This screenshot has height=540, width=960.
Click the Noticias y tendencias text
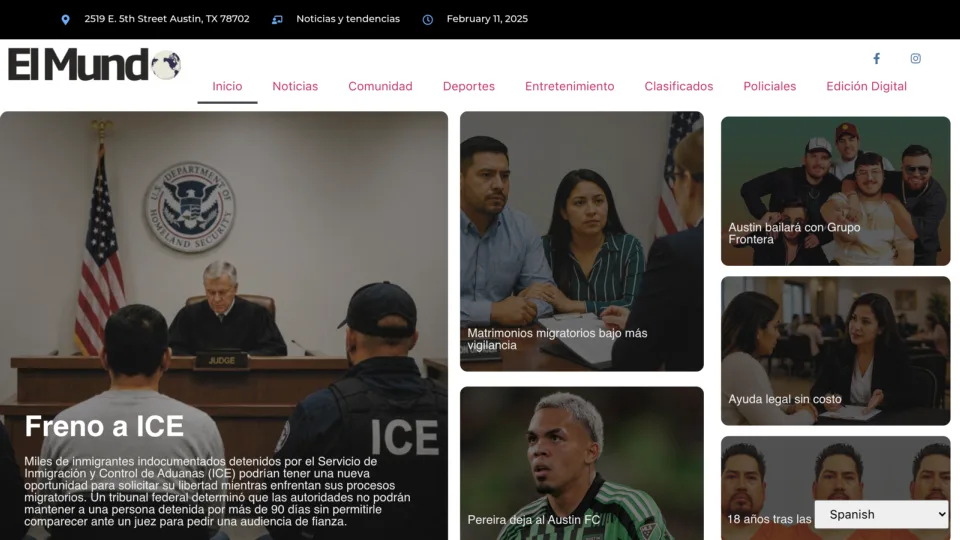click(x=348, y=19)
